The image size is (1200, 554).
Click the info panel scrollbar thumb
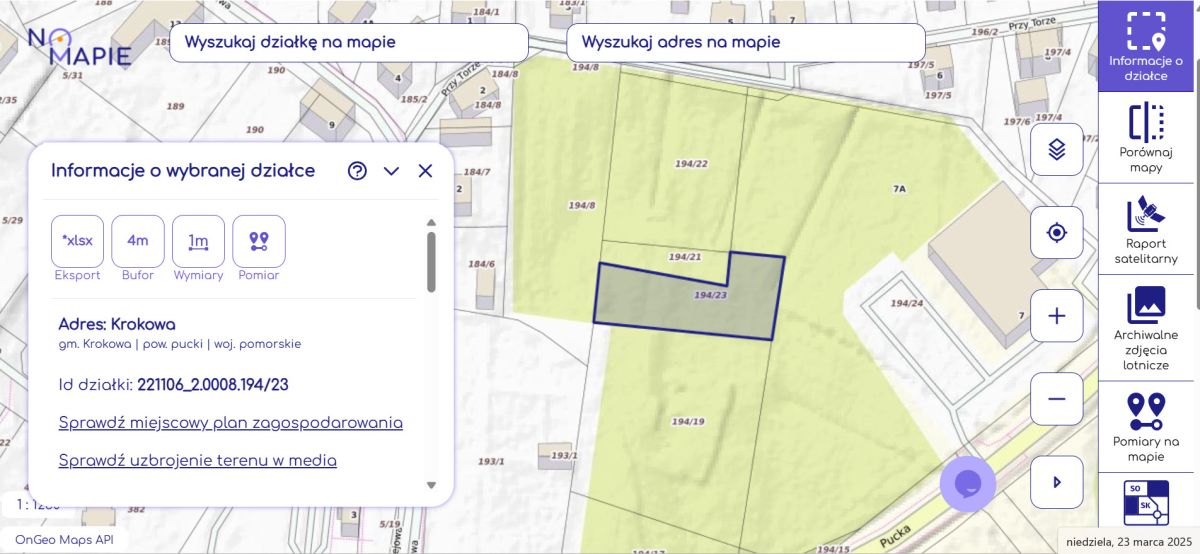431,262
